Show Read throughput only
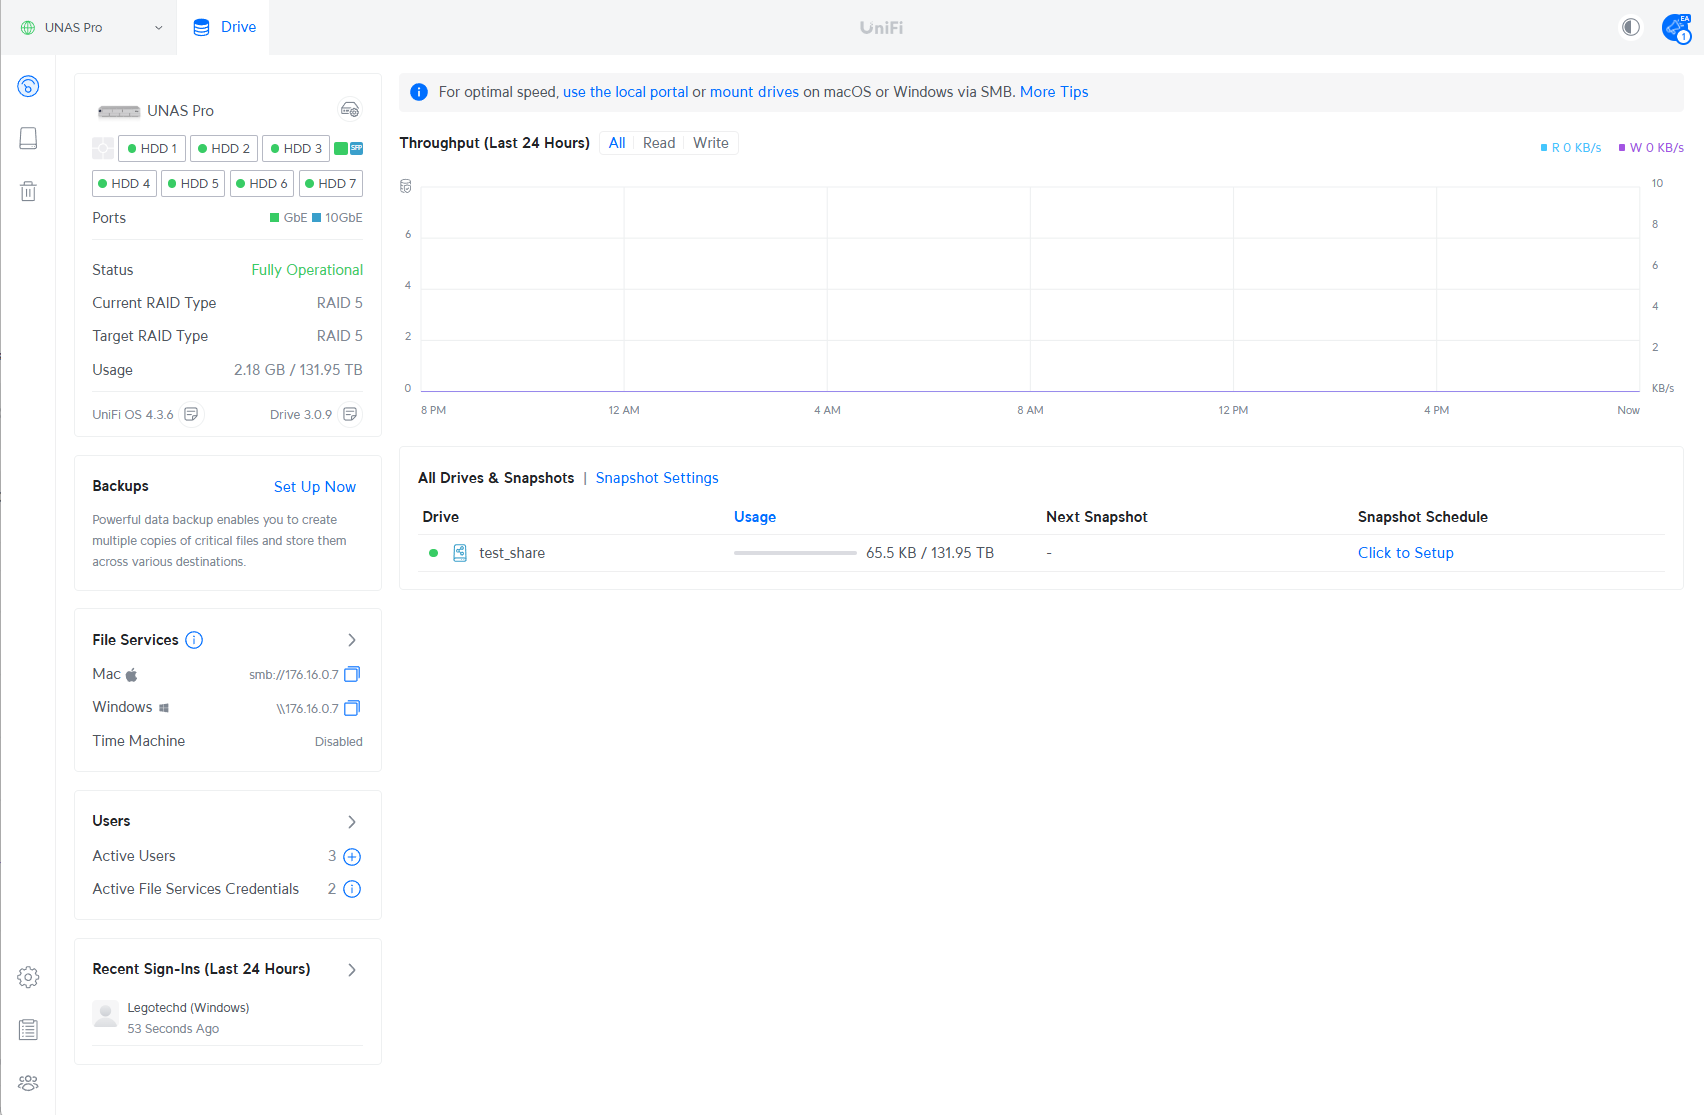1704x1115 pixels. pyautogui.click(x=659, y=143)
